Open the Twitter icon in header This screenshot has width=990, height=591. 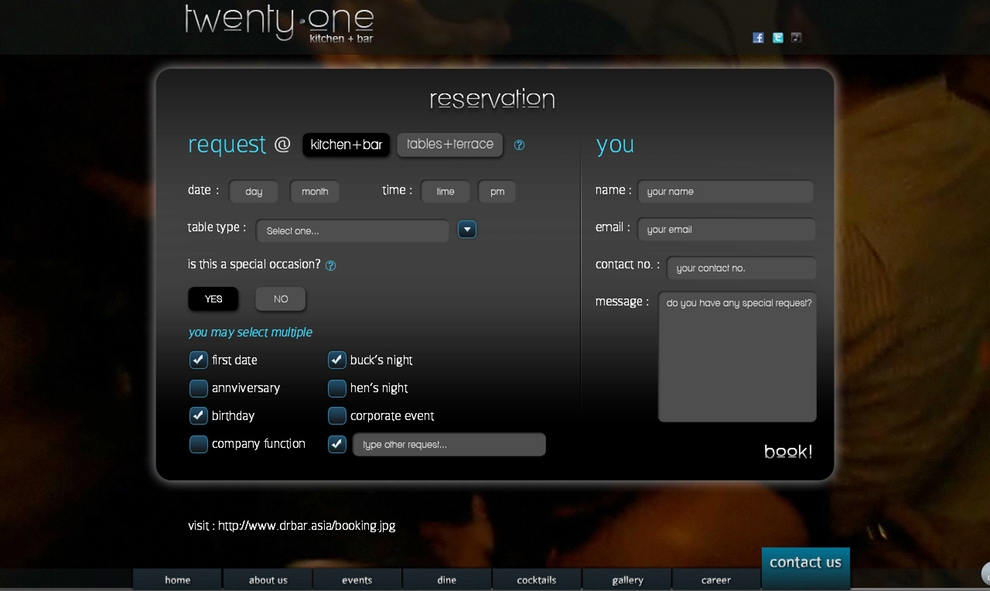click(x=778, y=38)
